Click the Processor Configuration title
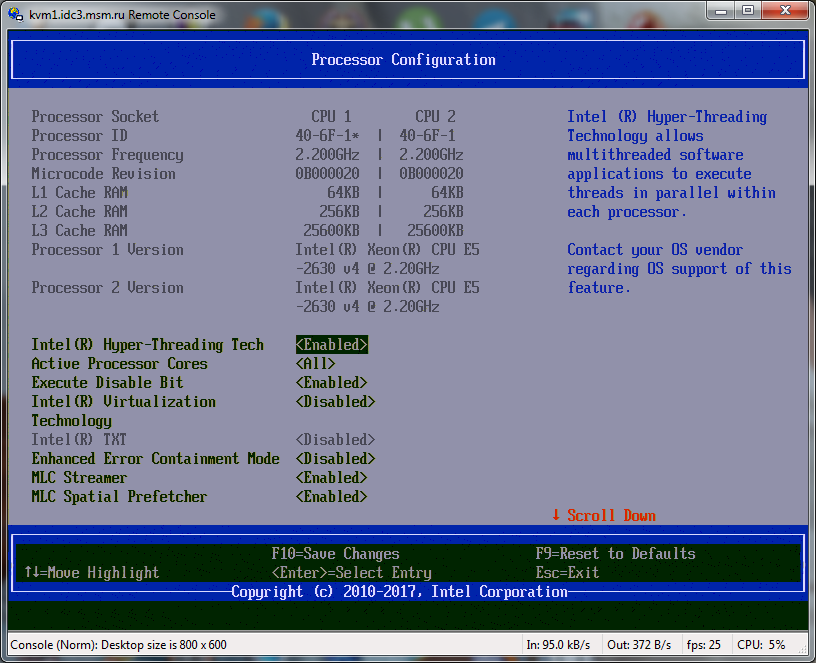The width and height of the screenshot is (816, 663). pos(403,59)
